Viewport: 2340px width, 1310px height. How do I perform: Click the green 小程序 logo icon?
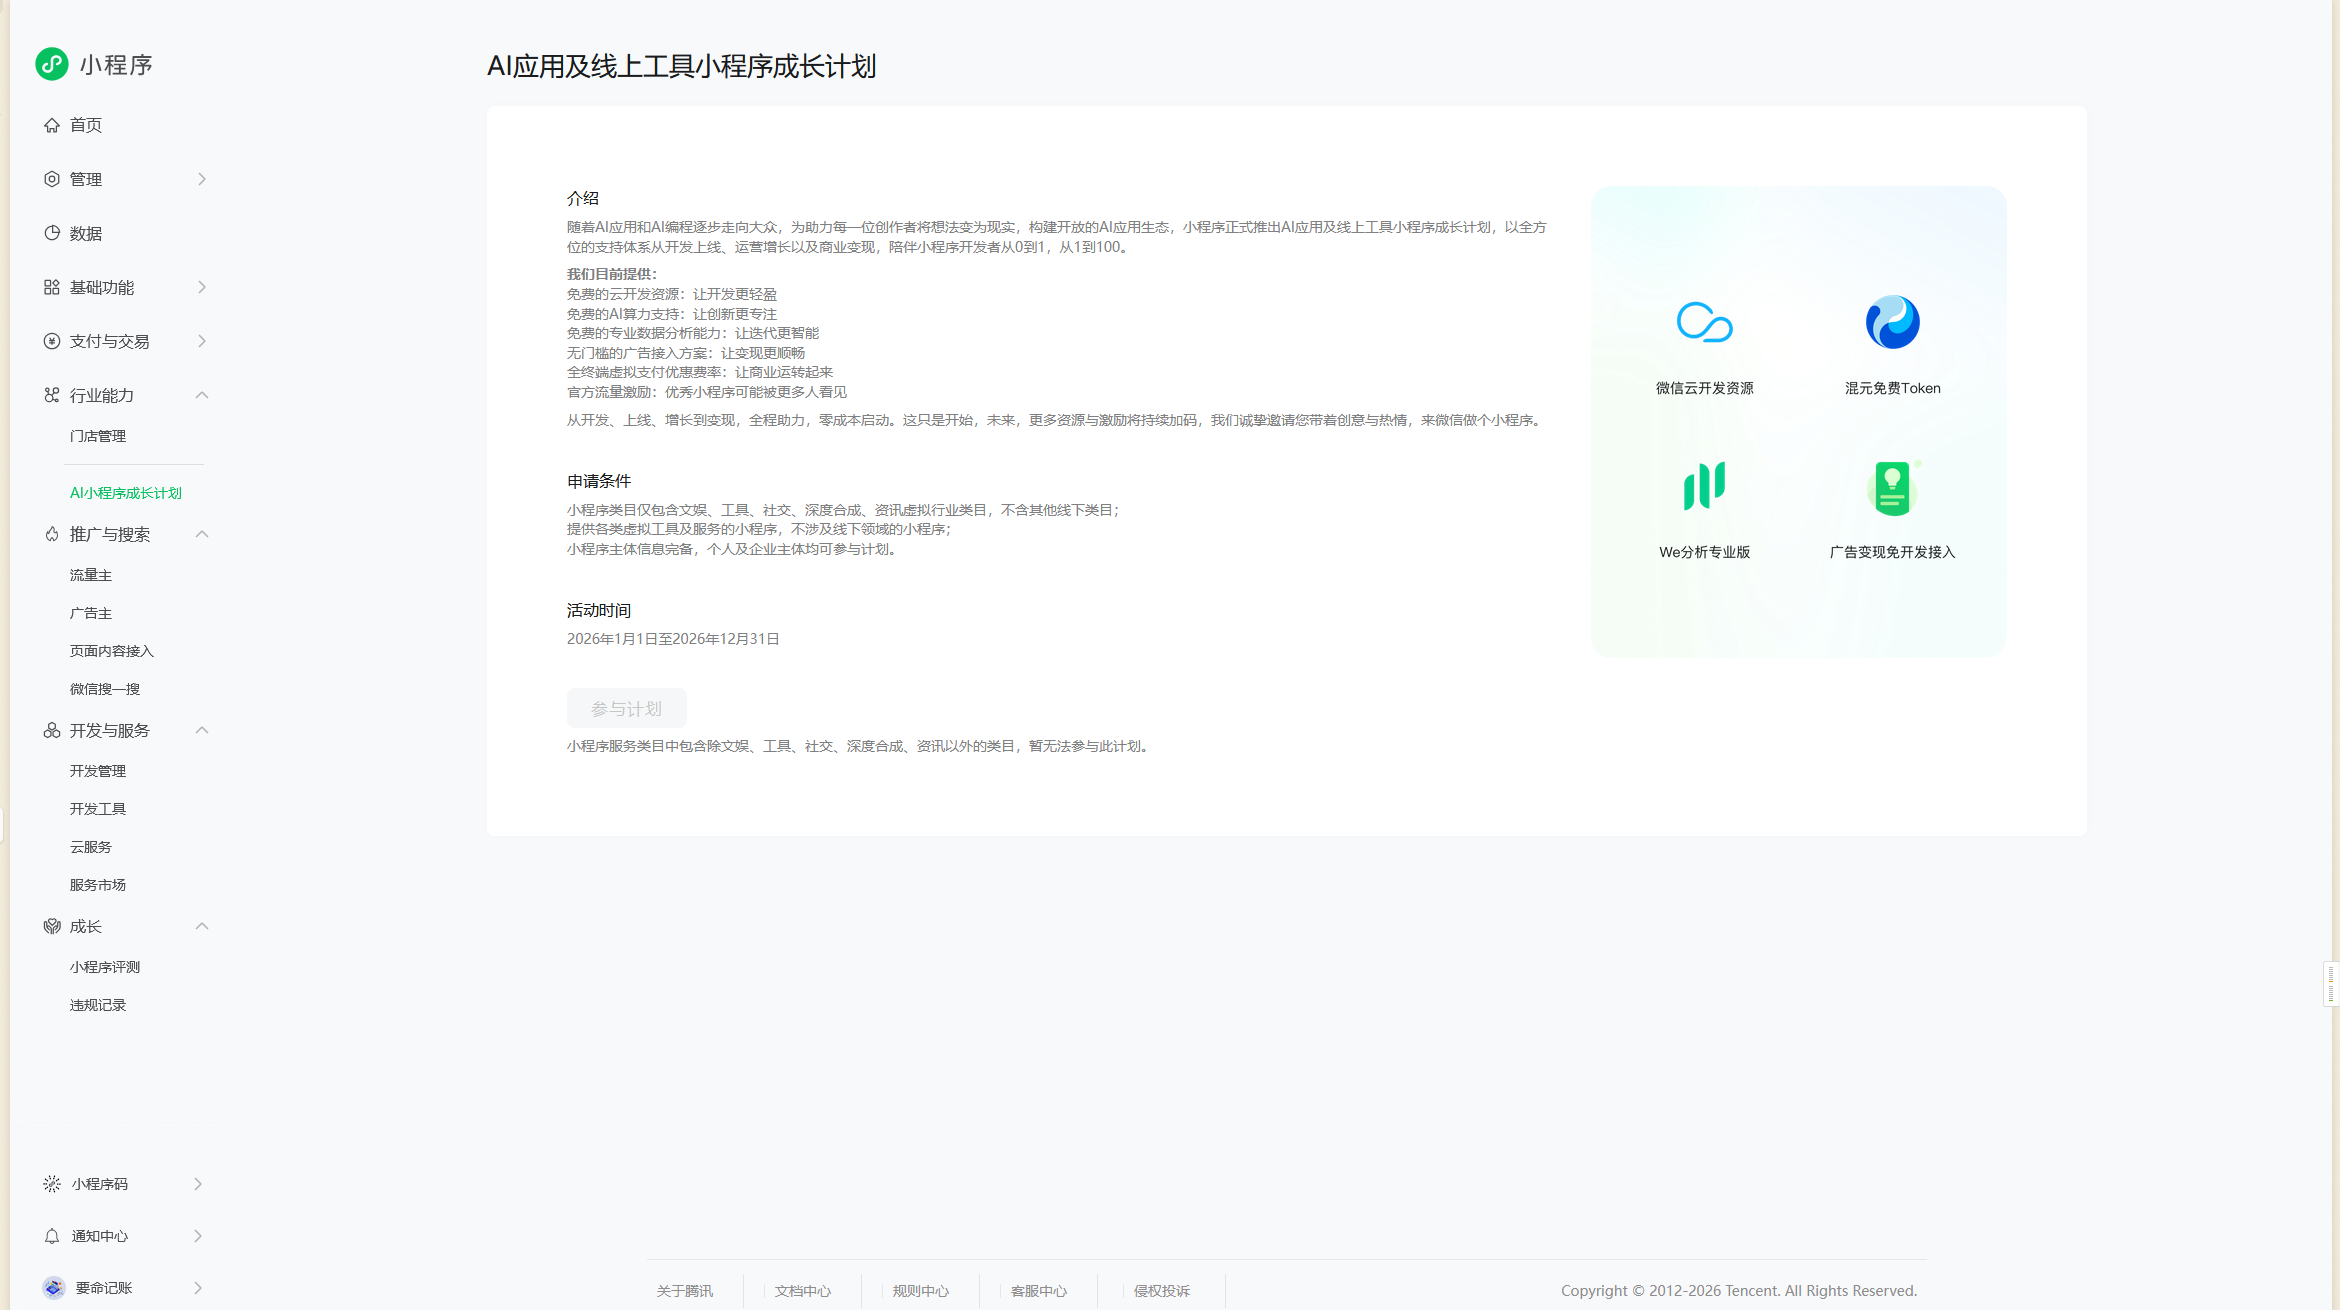tap(52, 64)
